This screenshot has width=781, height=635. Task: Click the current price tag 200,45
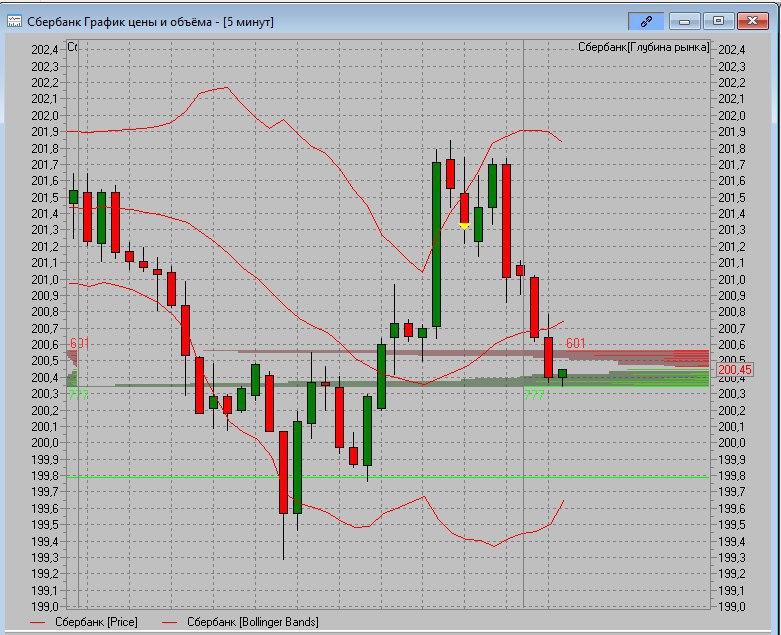(x=735, y=370)
